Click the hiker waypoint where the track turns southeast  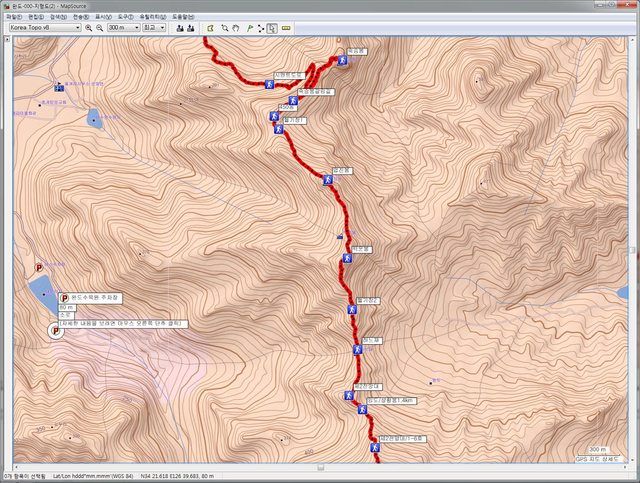click(279, 129)
